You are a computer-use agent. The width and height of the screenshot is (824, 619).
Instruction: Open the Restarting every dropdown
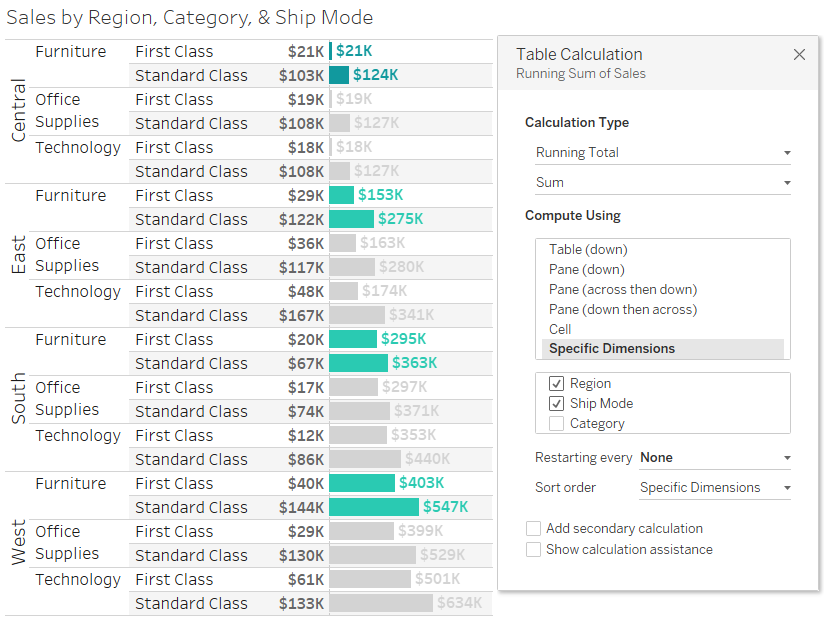point(714,457)
